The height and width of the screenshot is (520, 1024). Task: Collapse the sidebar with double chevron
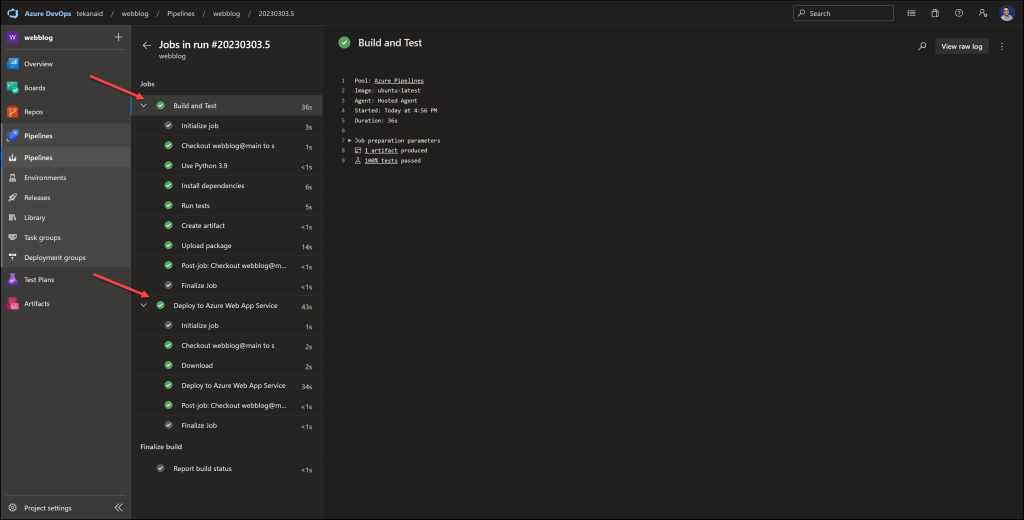tap(118, 508)
